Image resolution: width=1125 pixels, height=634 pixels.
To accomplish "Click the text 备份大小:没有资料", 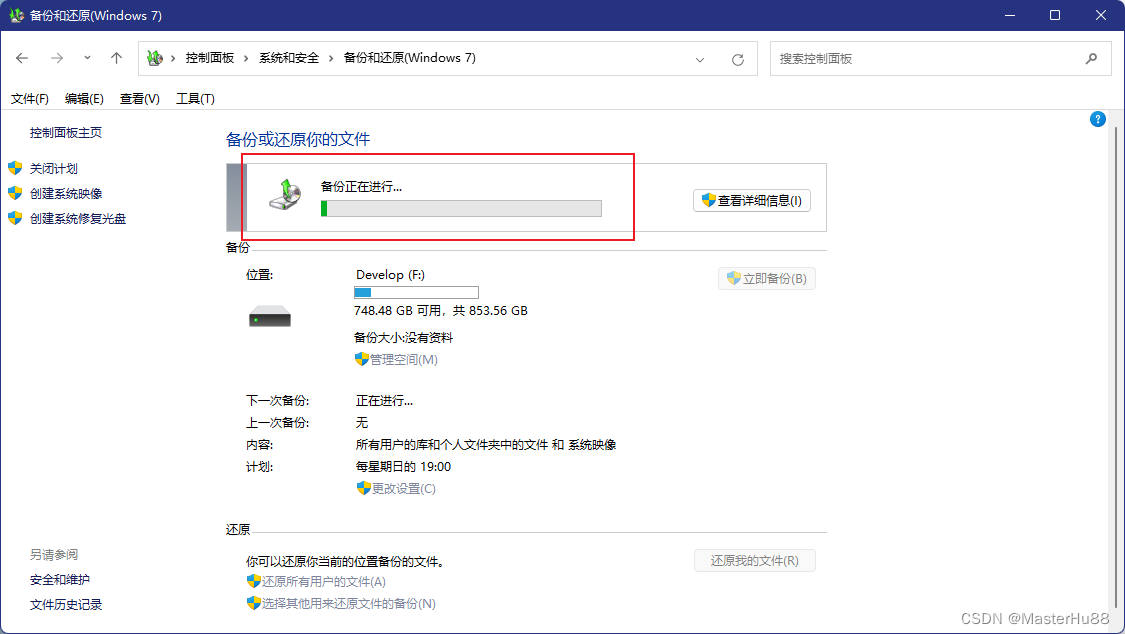I will [403, 338].
